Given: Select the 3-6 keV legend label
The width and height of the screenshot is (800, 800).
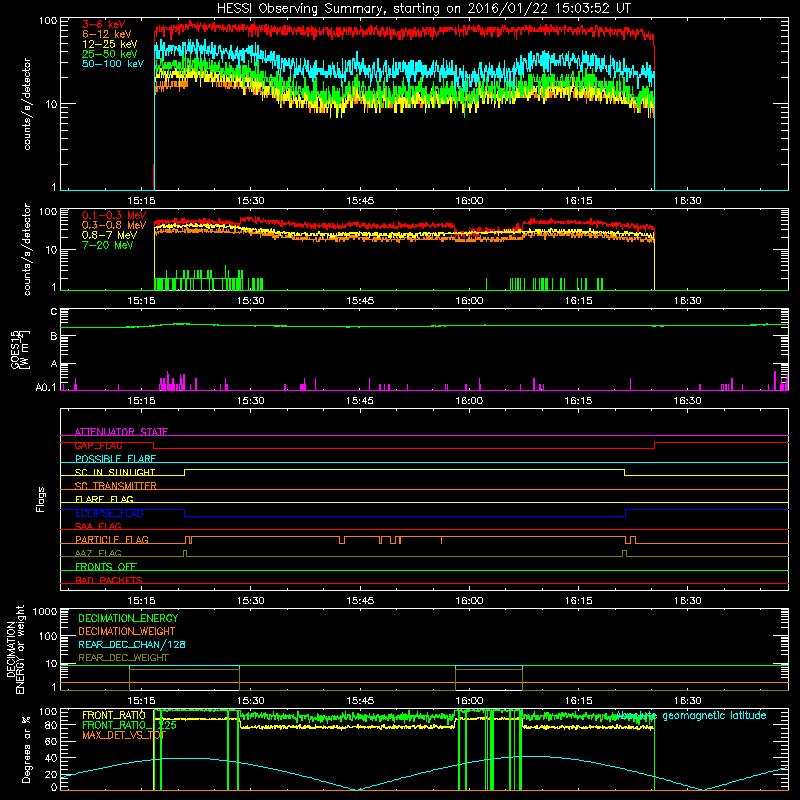Looking at the screenshot, I should point(103,24).
